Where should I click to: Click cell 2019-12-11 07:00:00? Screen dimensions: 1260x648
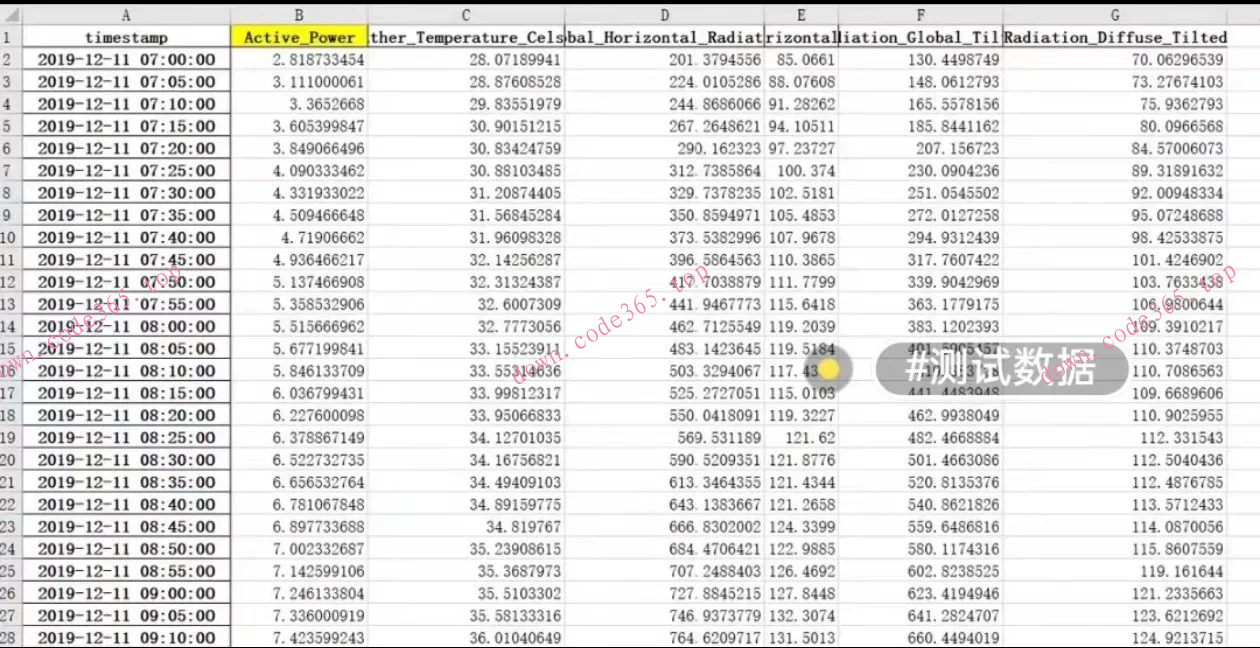(126, 60)
